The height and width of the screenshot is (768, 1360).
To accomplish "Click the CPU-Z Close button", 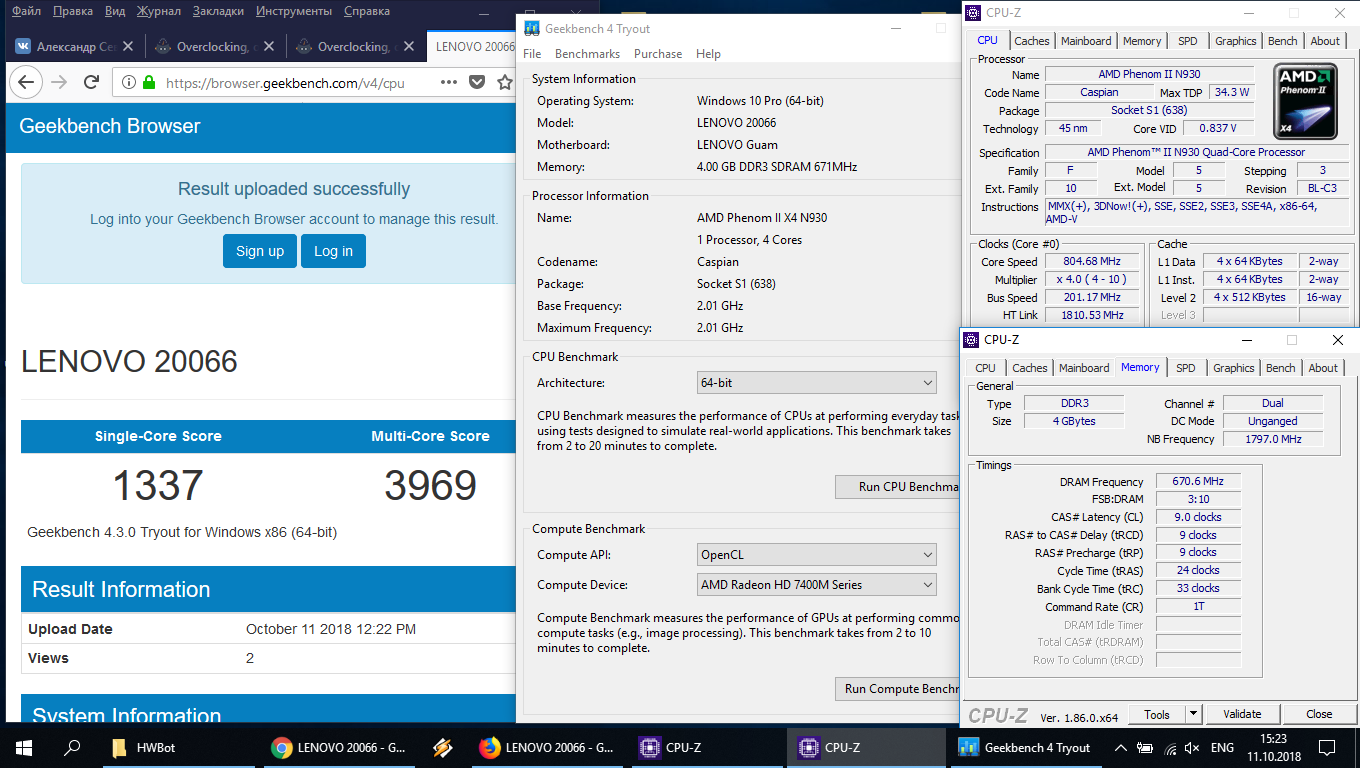I will pos(1319,714).
